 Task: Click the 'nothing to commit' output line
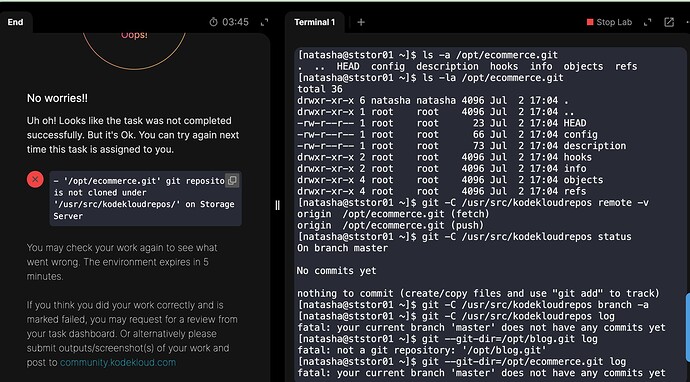(479, 294)
